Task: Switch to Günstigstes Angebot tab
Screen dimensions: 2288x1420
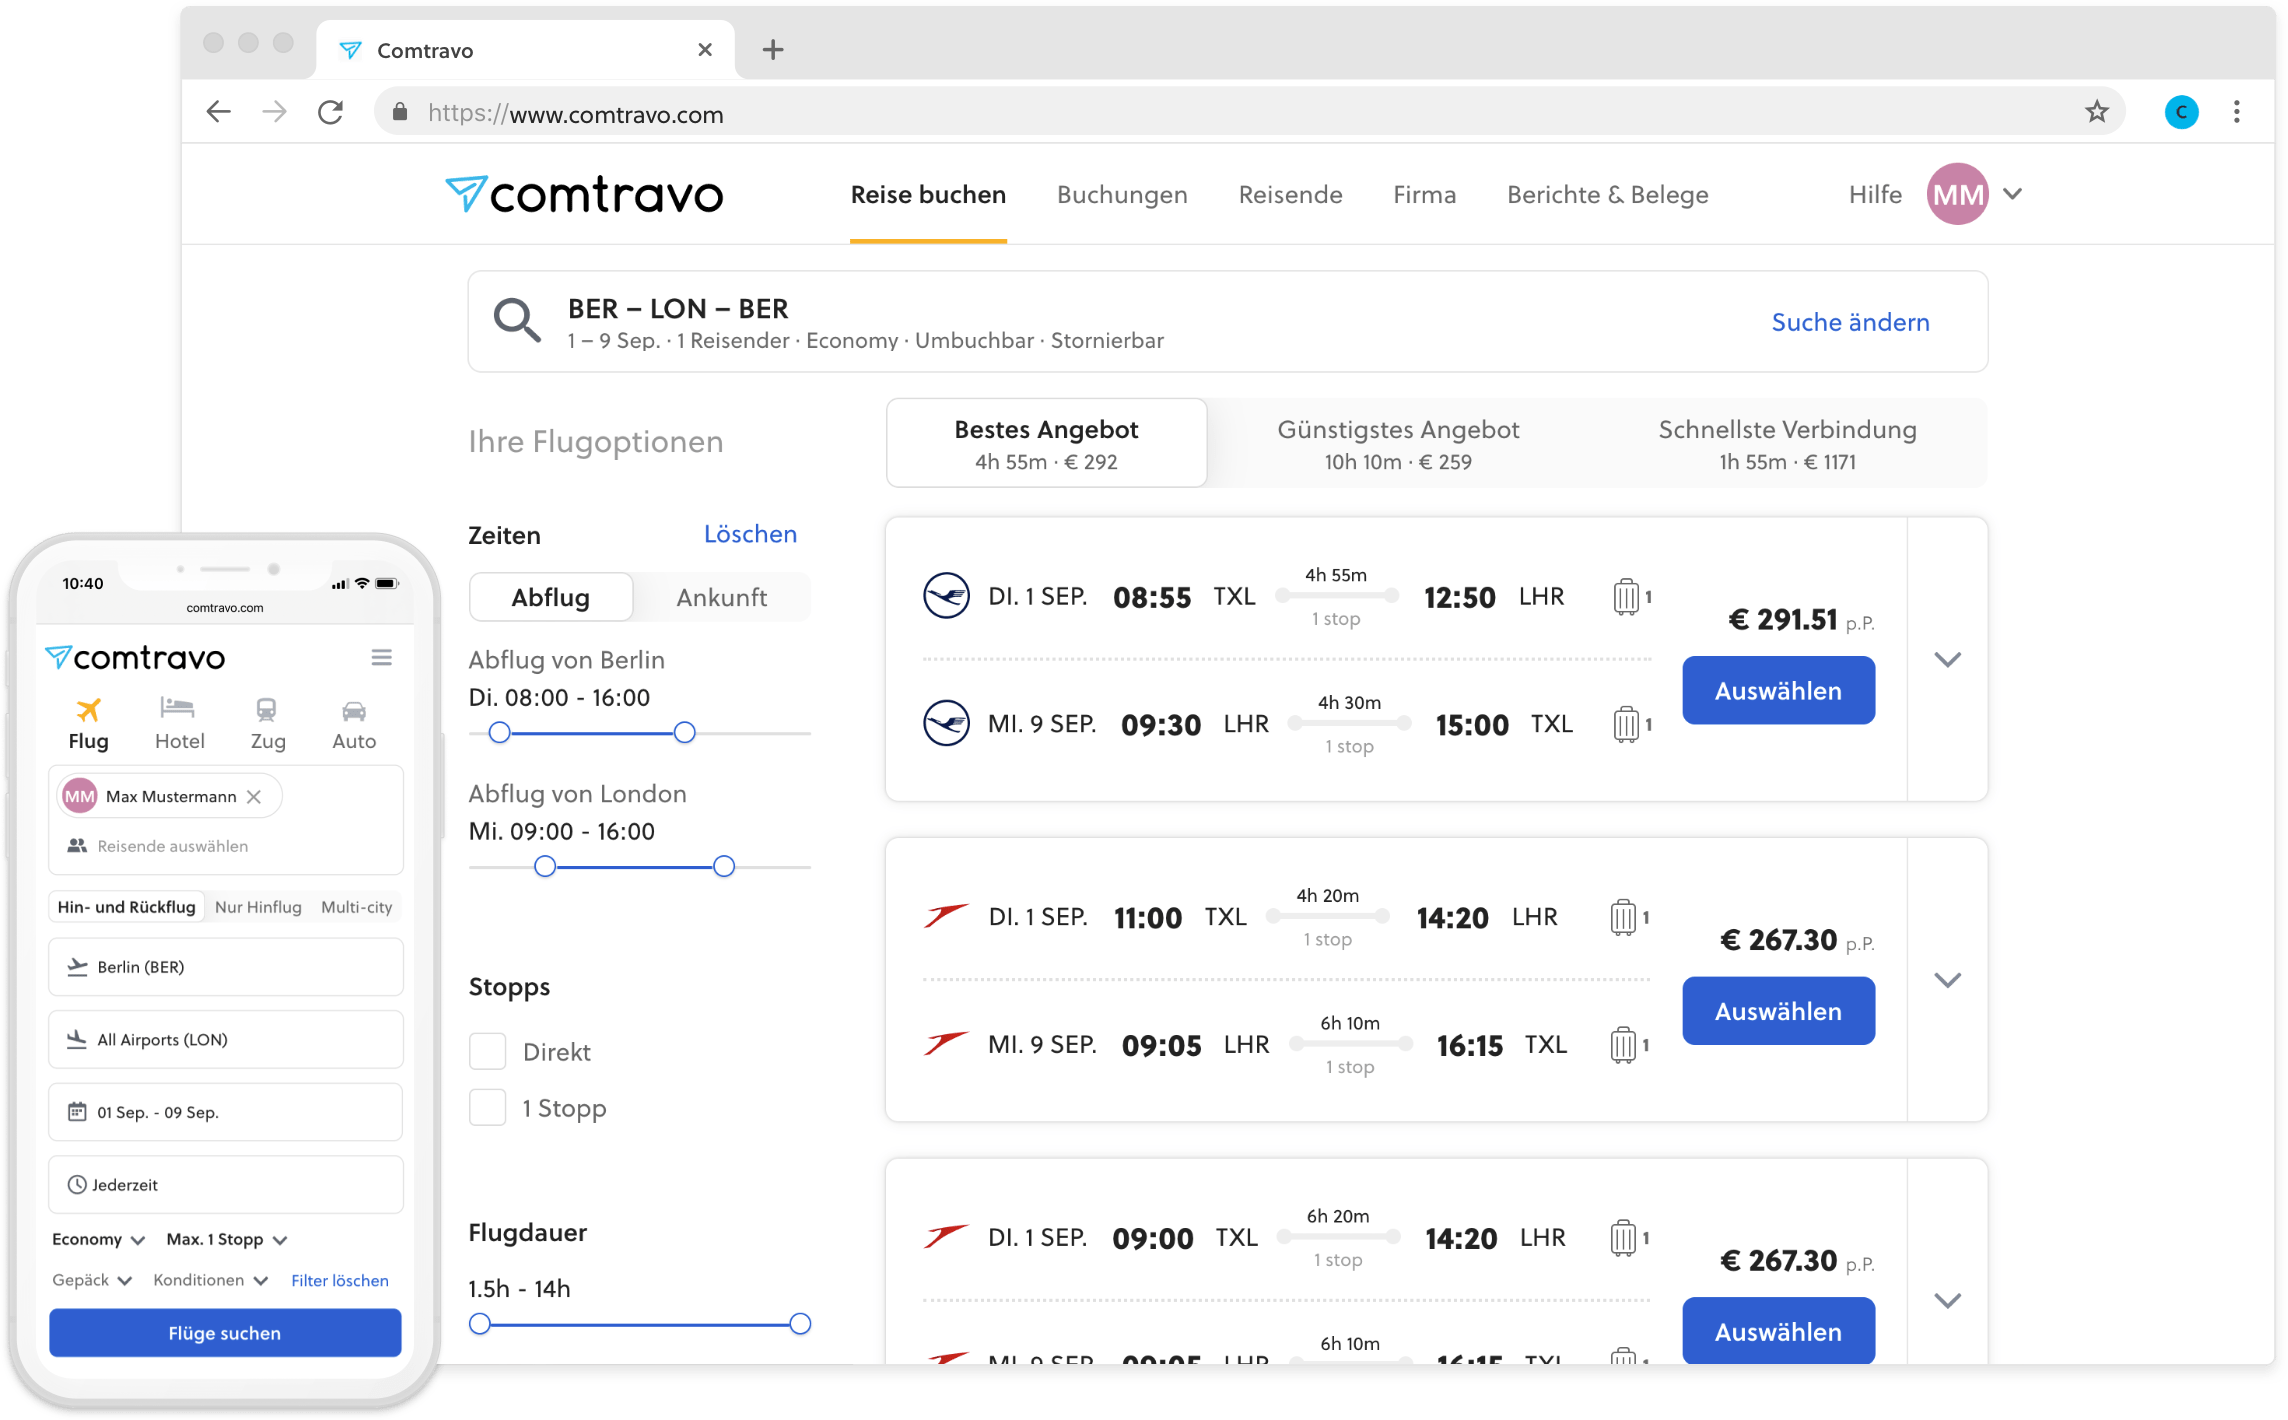Action: click(1397, 443)
